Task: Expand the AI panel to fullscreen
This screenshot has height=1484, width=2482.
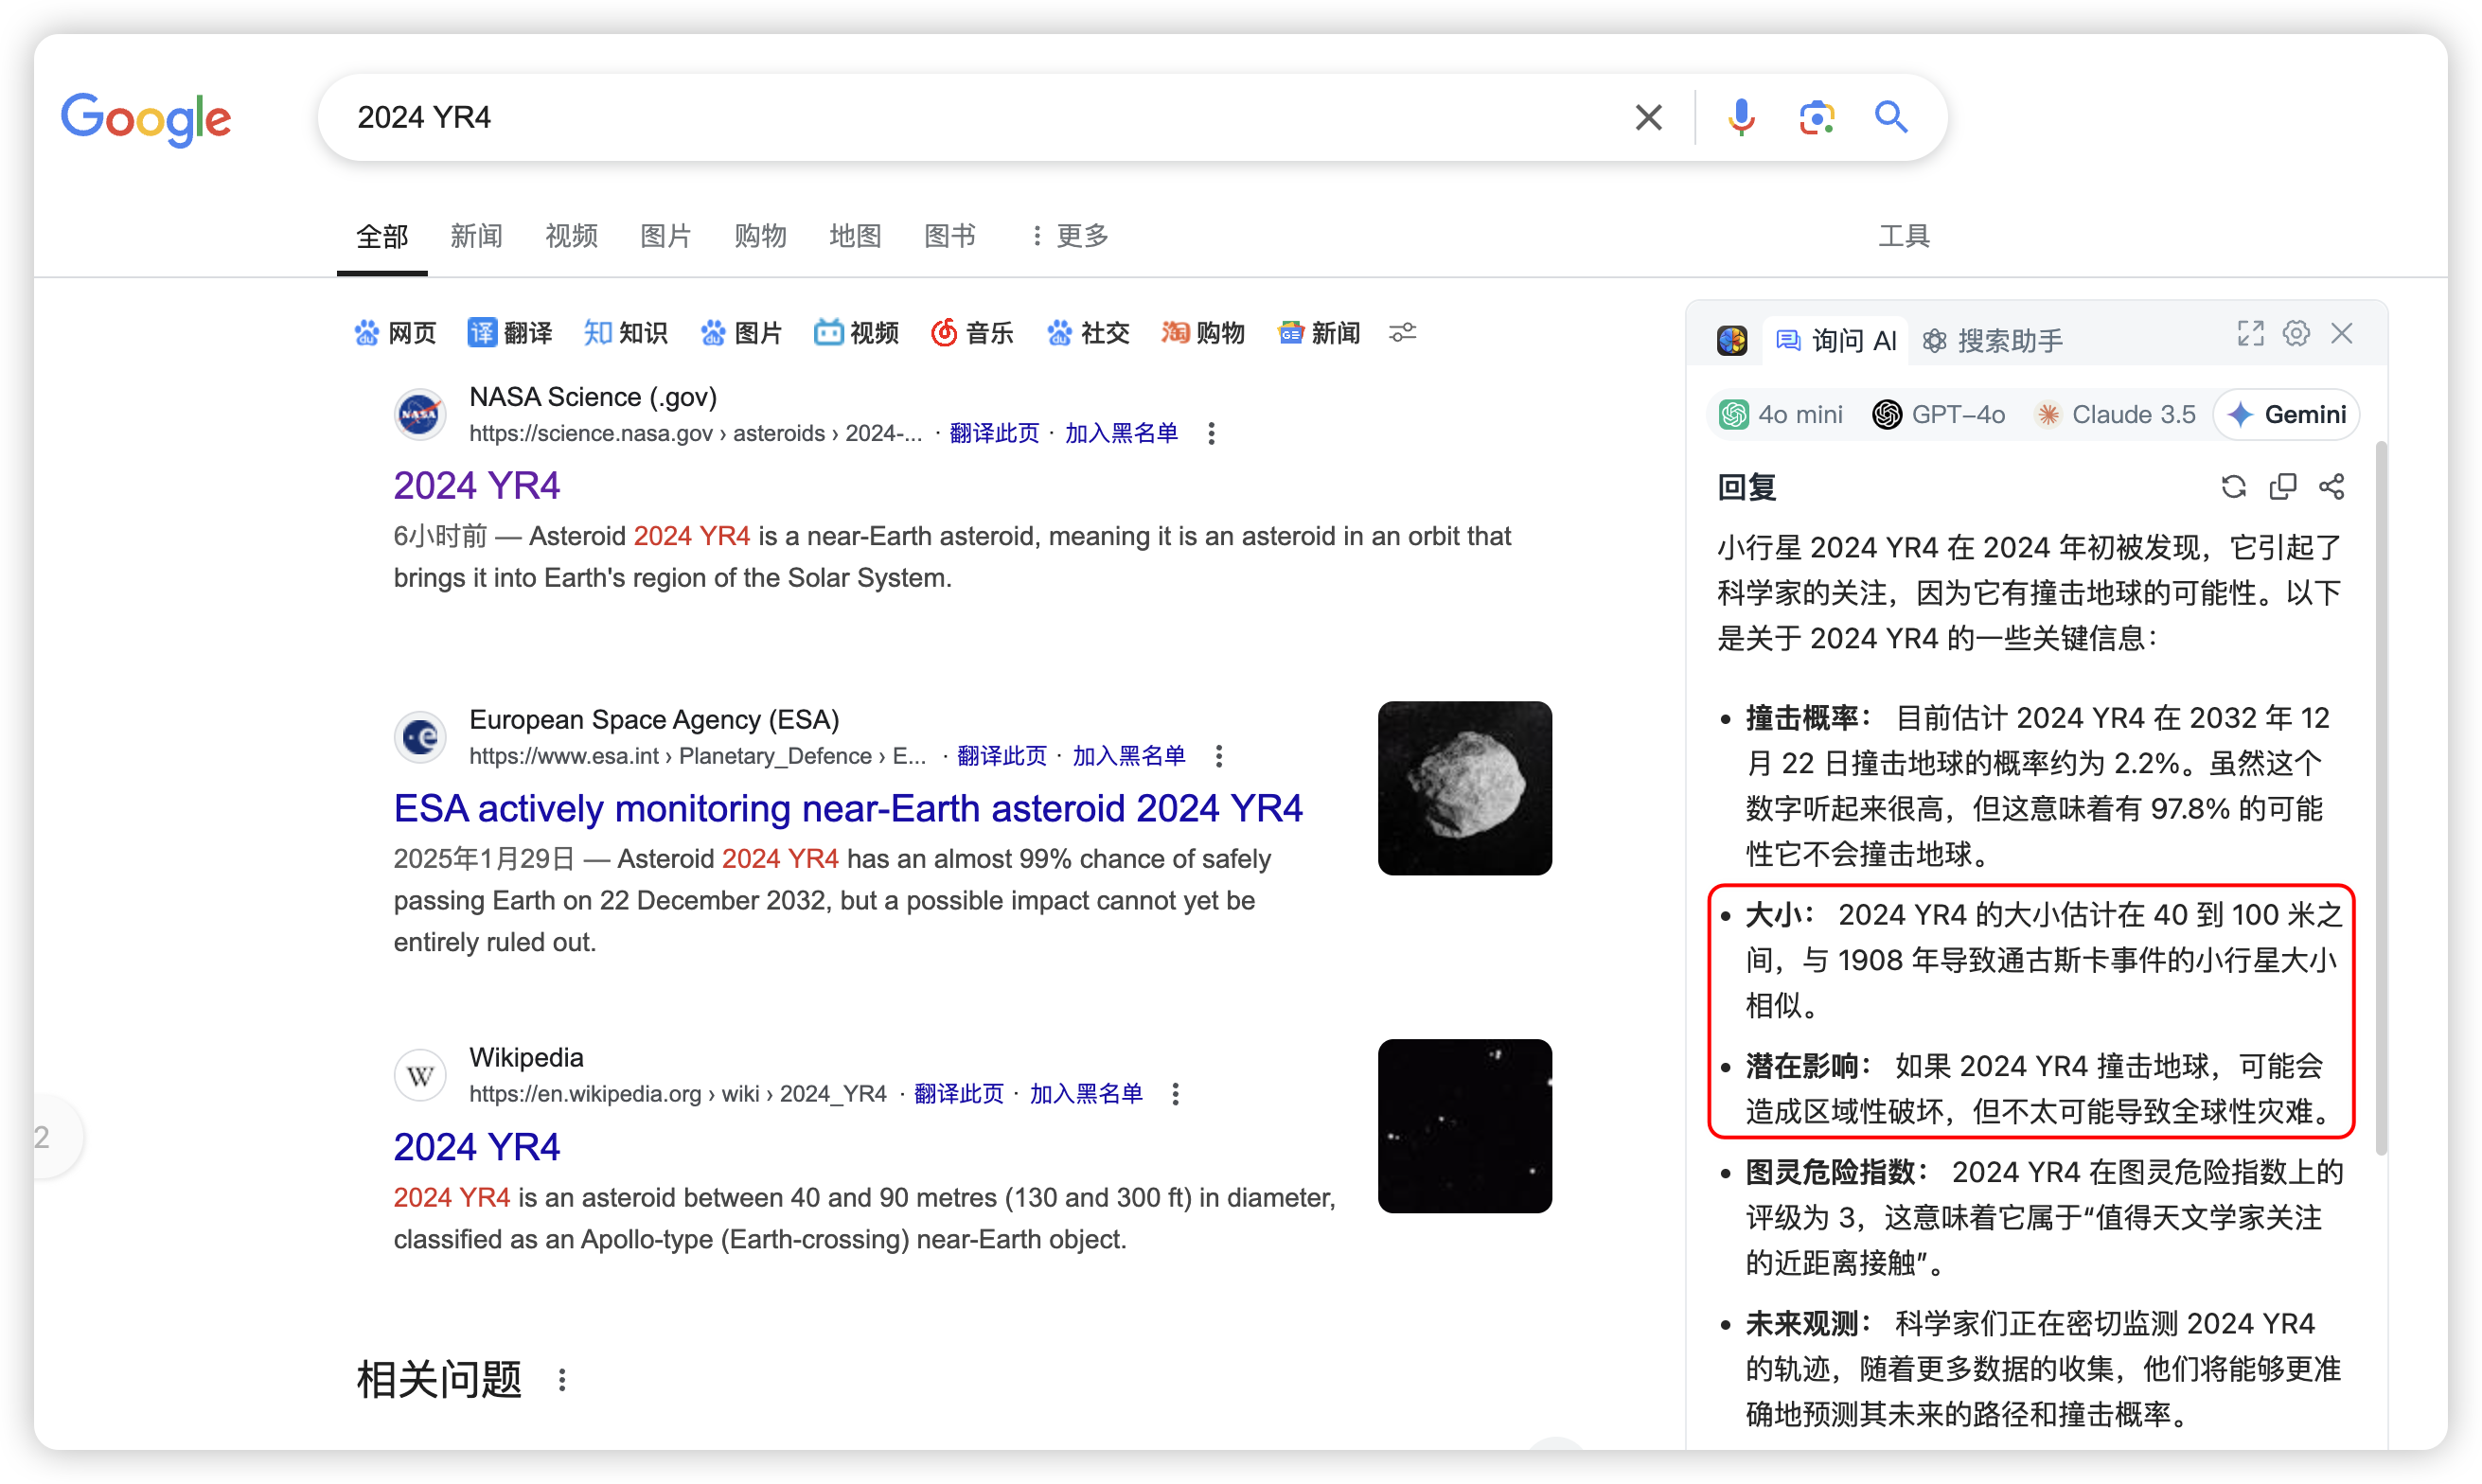Action: pos(2250,334)
